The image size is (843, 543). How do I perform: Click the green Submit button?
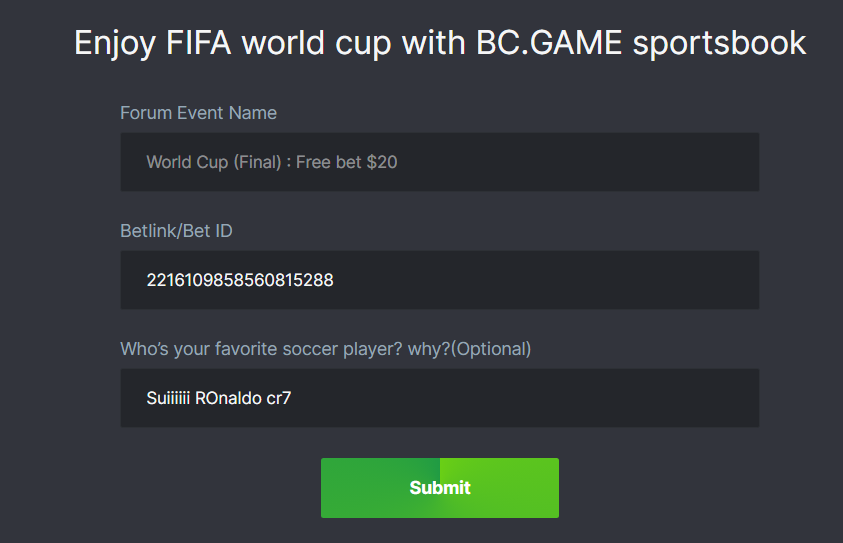tap(439, 488)
